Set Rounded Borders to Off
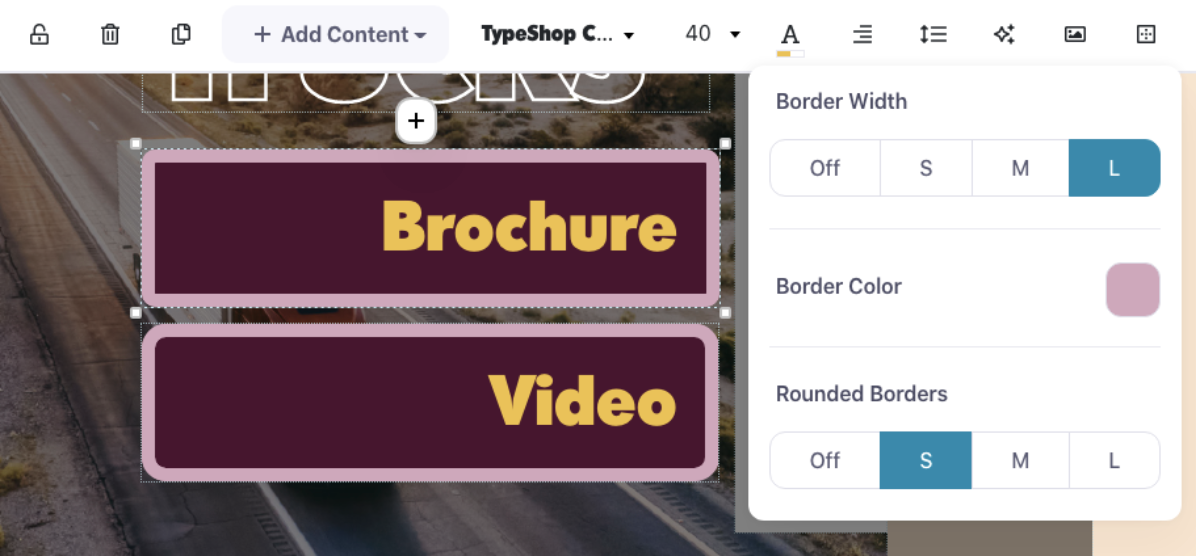Viewport: 1196px width, 556px height. pos(825,461)
